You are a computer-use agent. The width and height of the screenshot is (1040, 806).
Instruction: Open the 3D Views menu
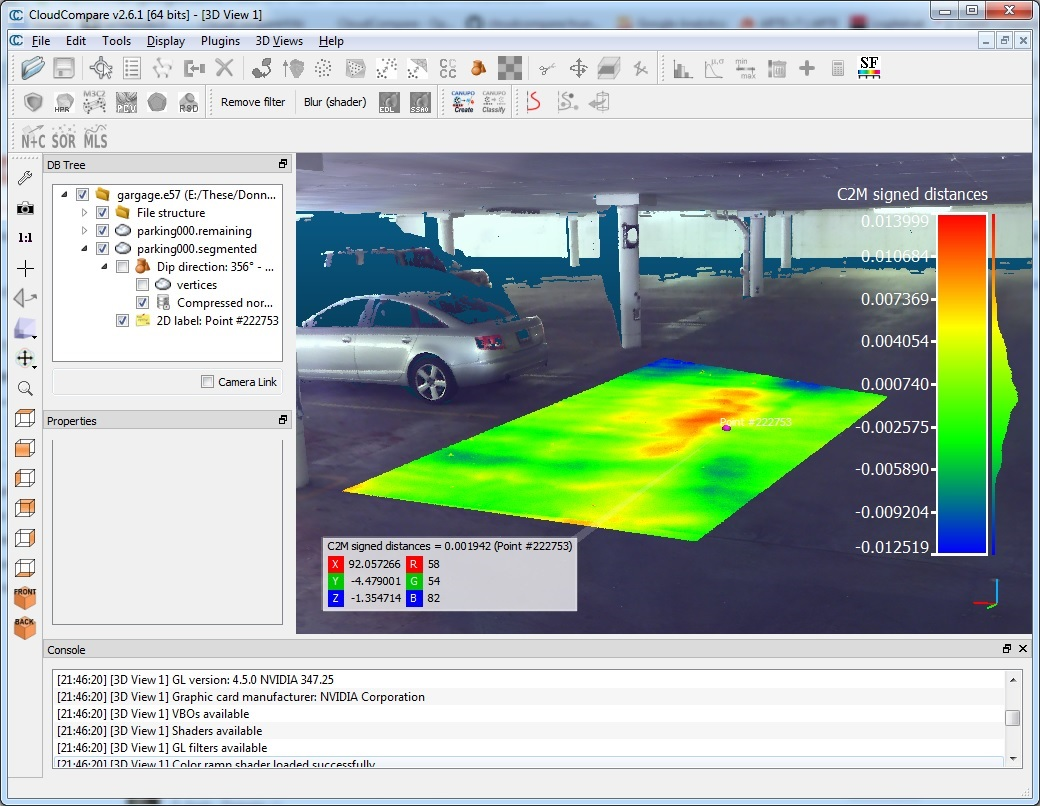(x=279, y=41)
